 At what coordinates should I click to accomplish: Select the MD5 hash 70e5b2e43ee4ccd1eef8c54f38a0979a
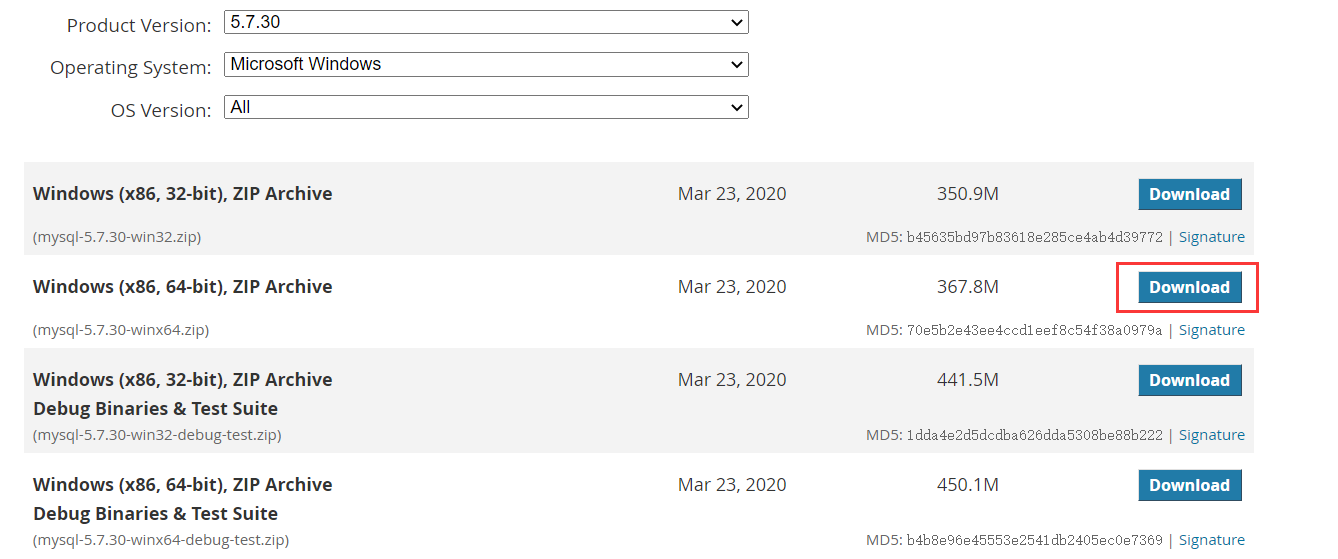pos(1035,331)
